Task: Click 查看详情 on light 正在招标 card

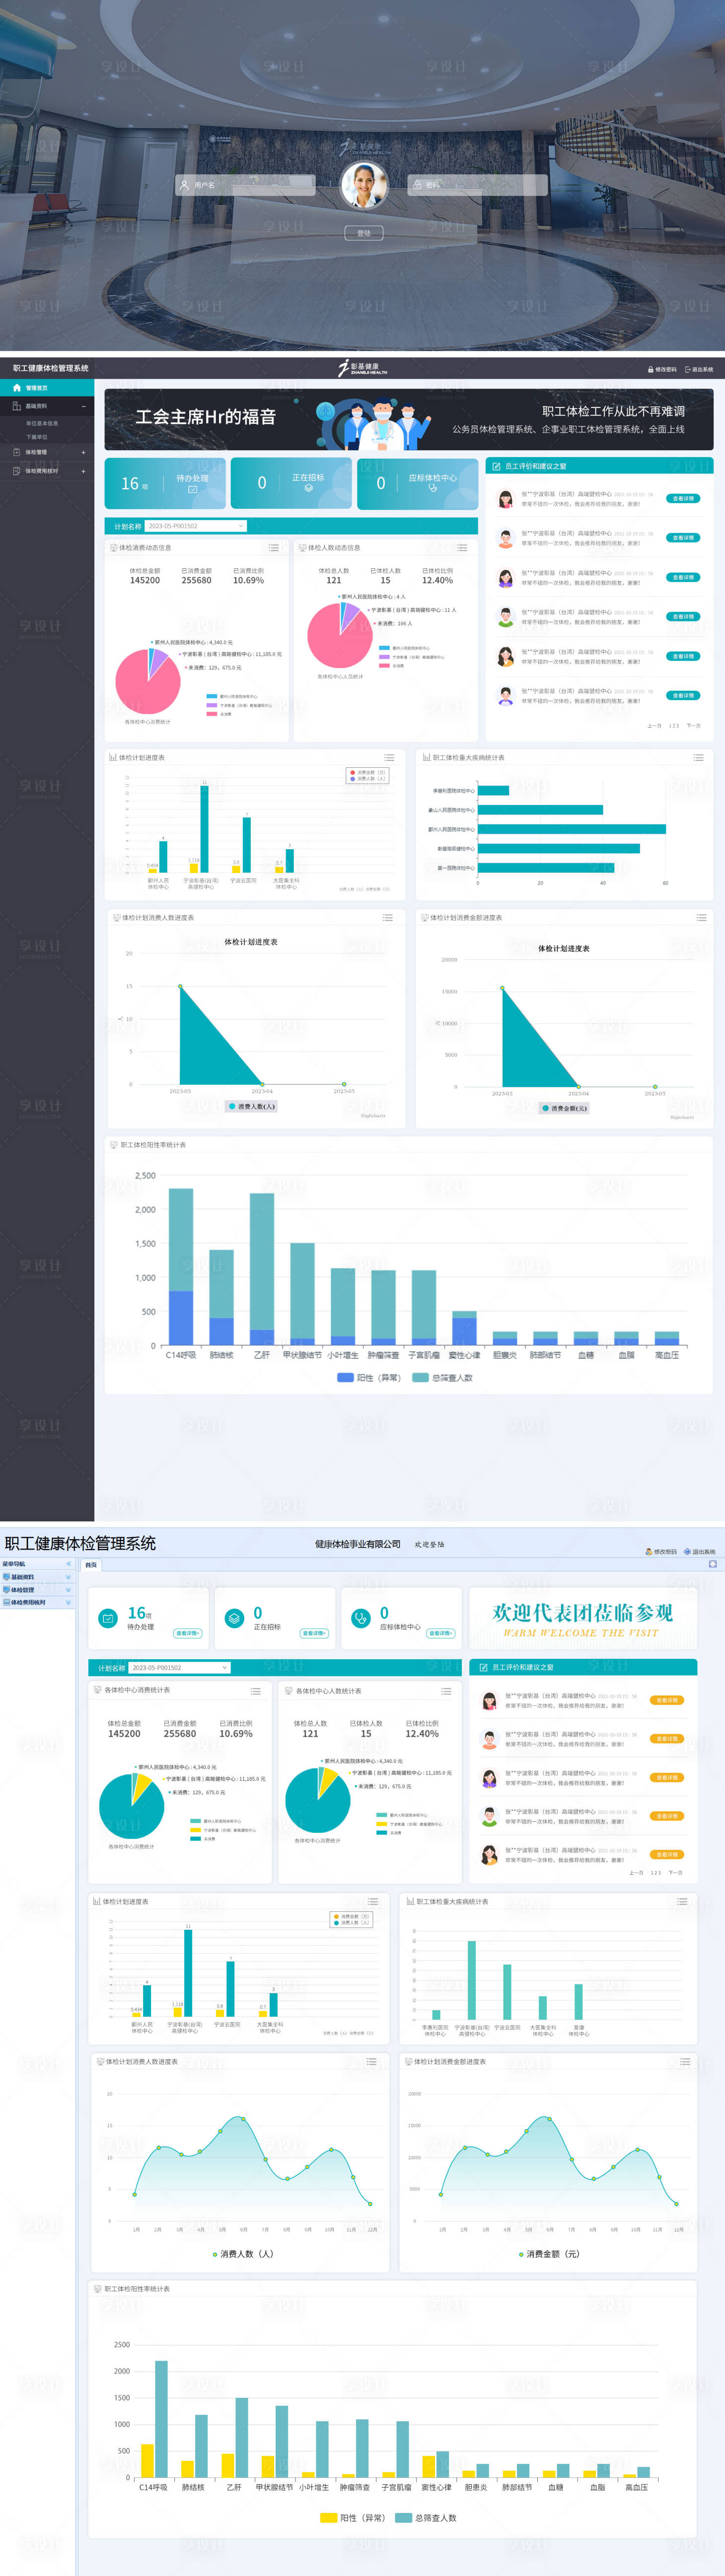Action: point(314,1633)
